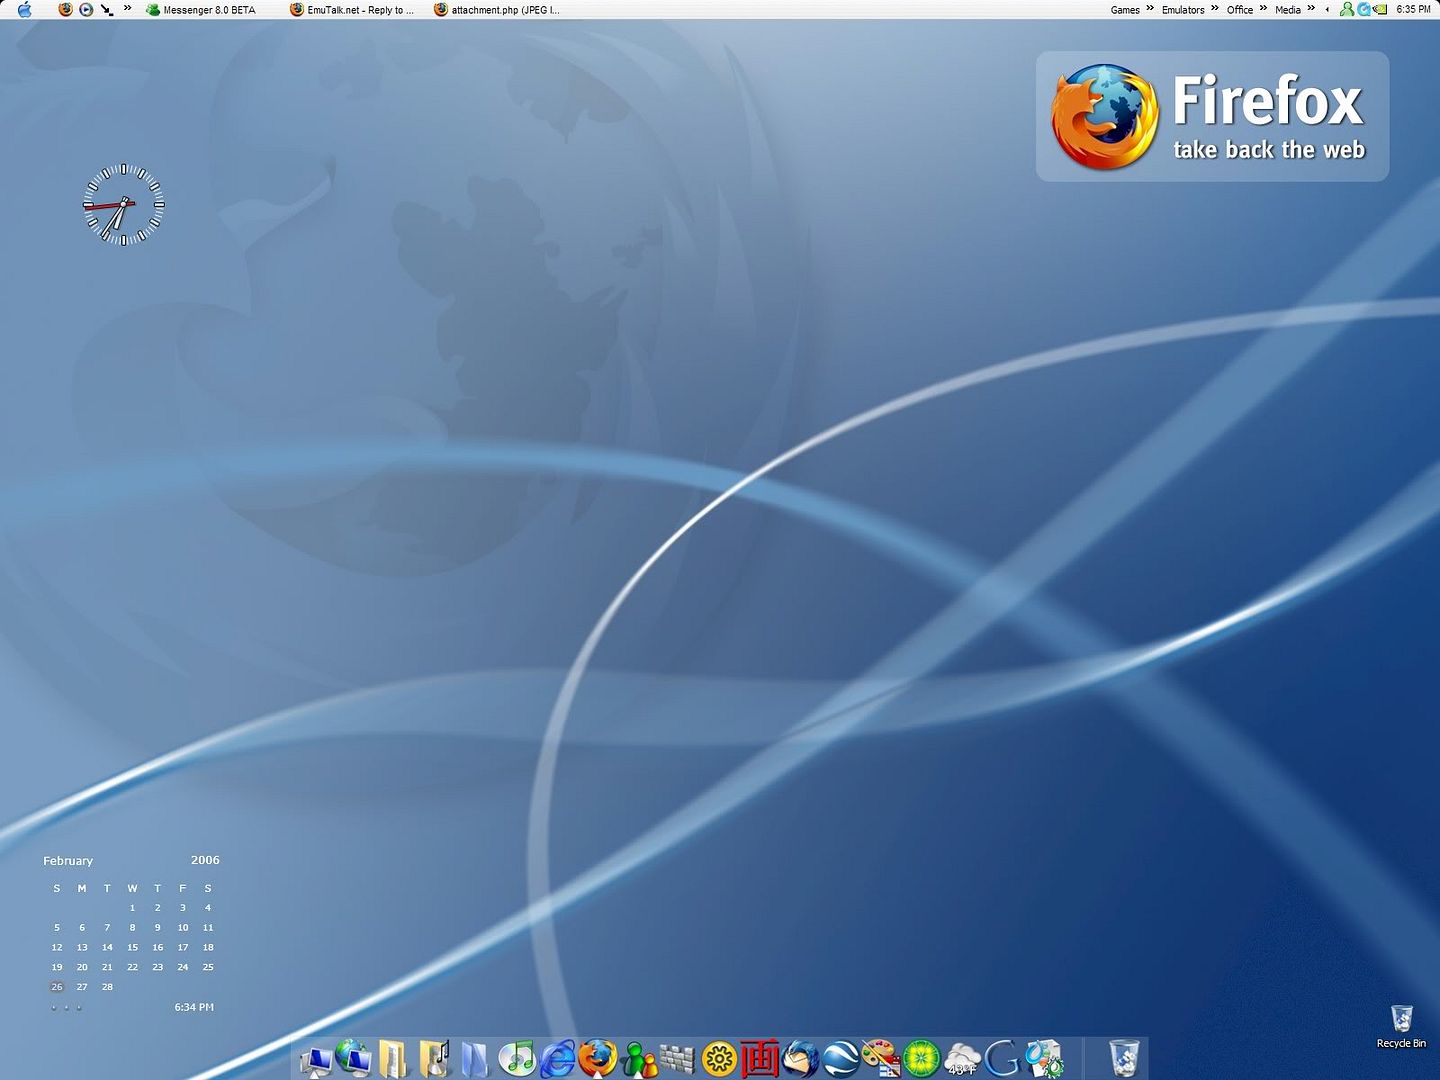Image resolution: width=1440 pixels, height=1080 pixels.
Task: Show hidden system tray icons arrow
Action: [x=1327, y=9]
